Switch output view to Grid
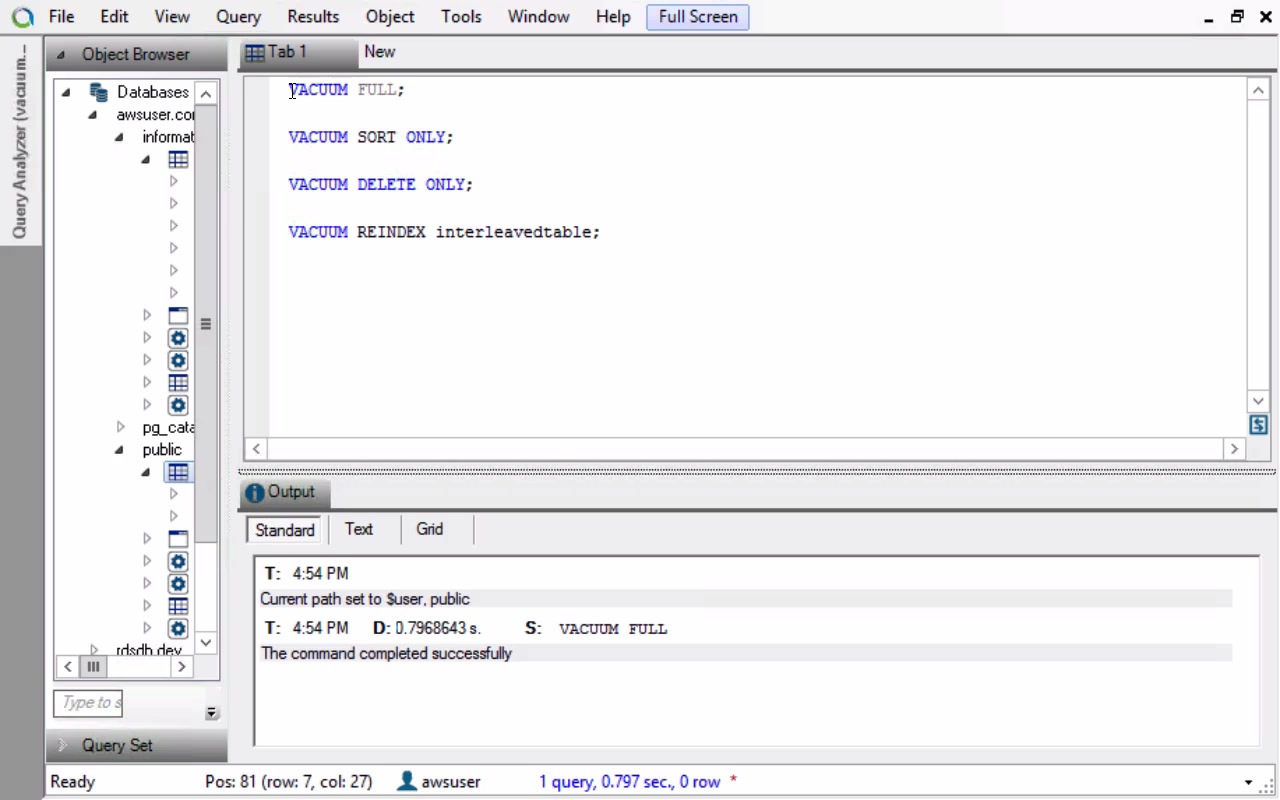Image resolution: width=1280 pixels, height=800 pixels. click(x=430, y=529)
